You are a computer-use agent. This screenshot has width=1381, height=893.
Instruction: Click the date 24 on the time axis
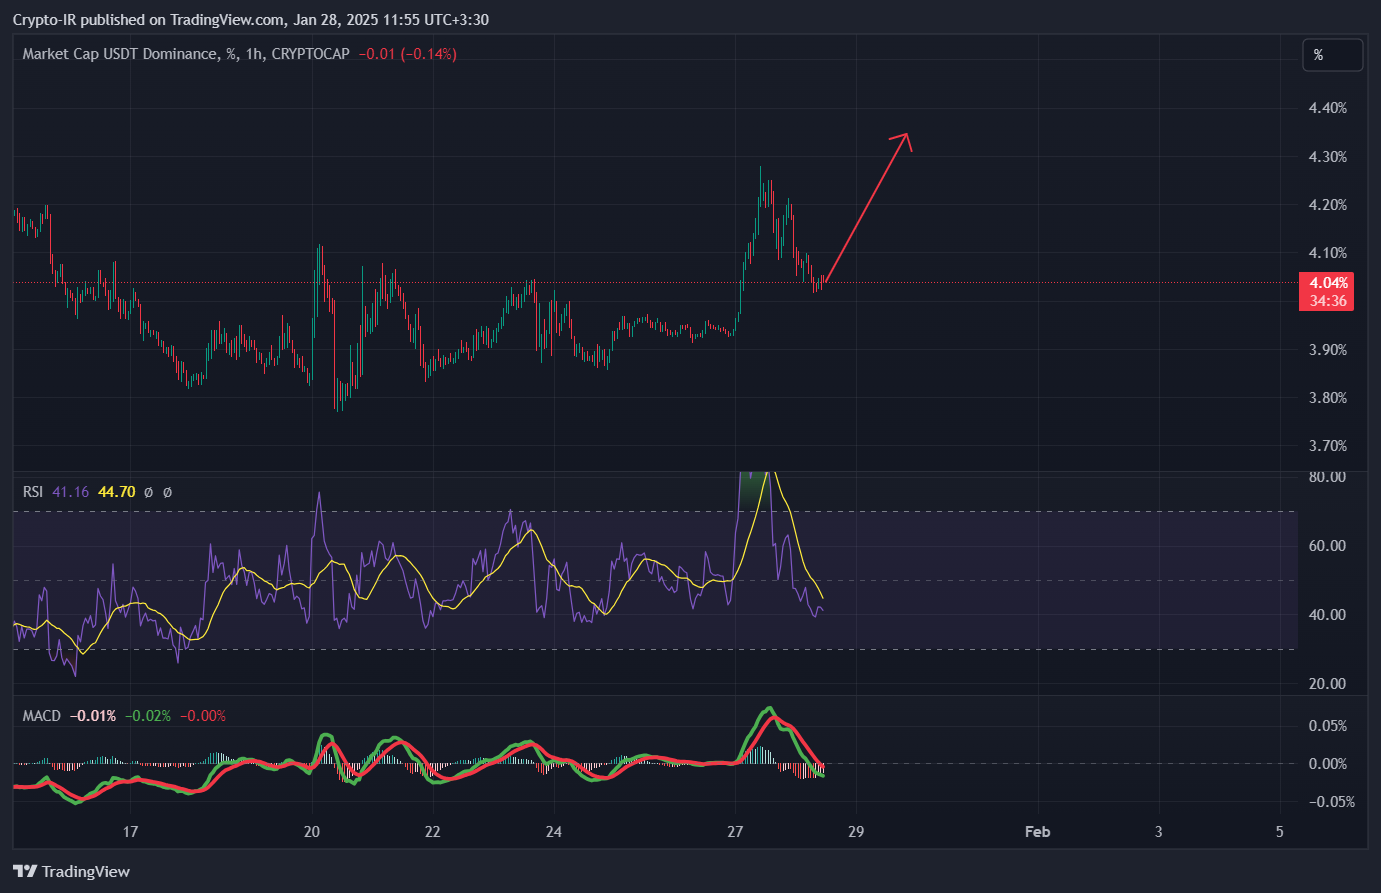click(x=554, y=832)
